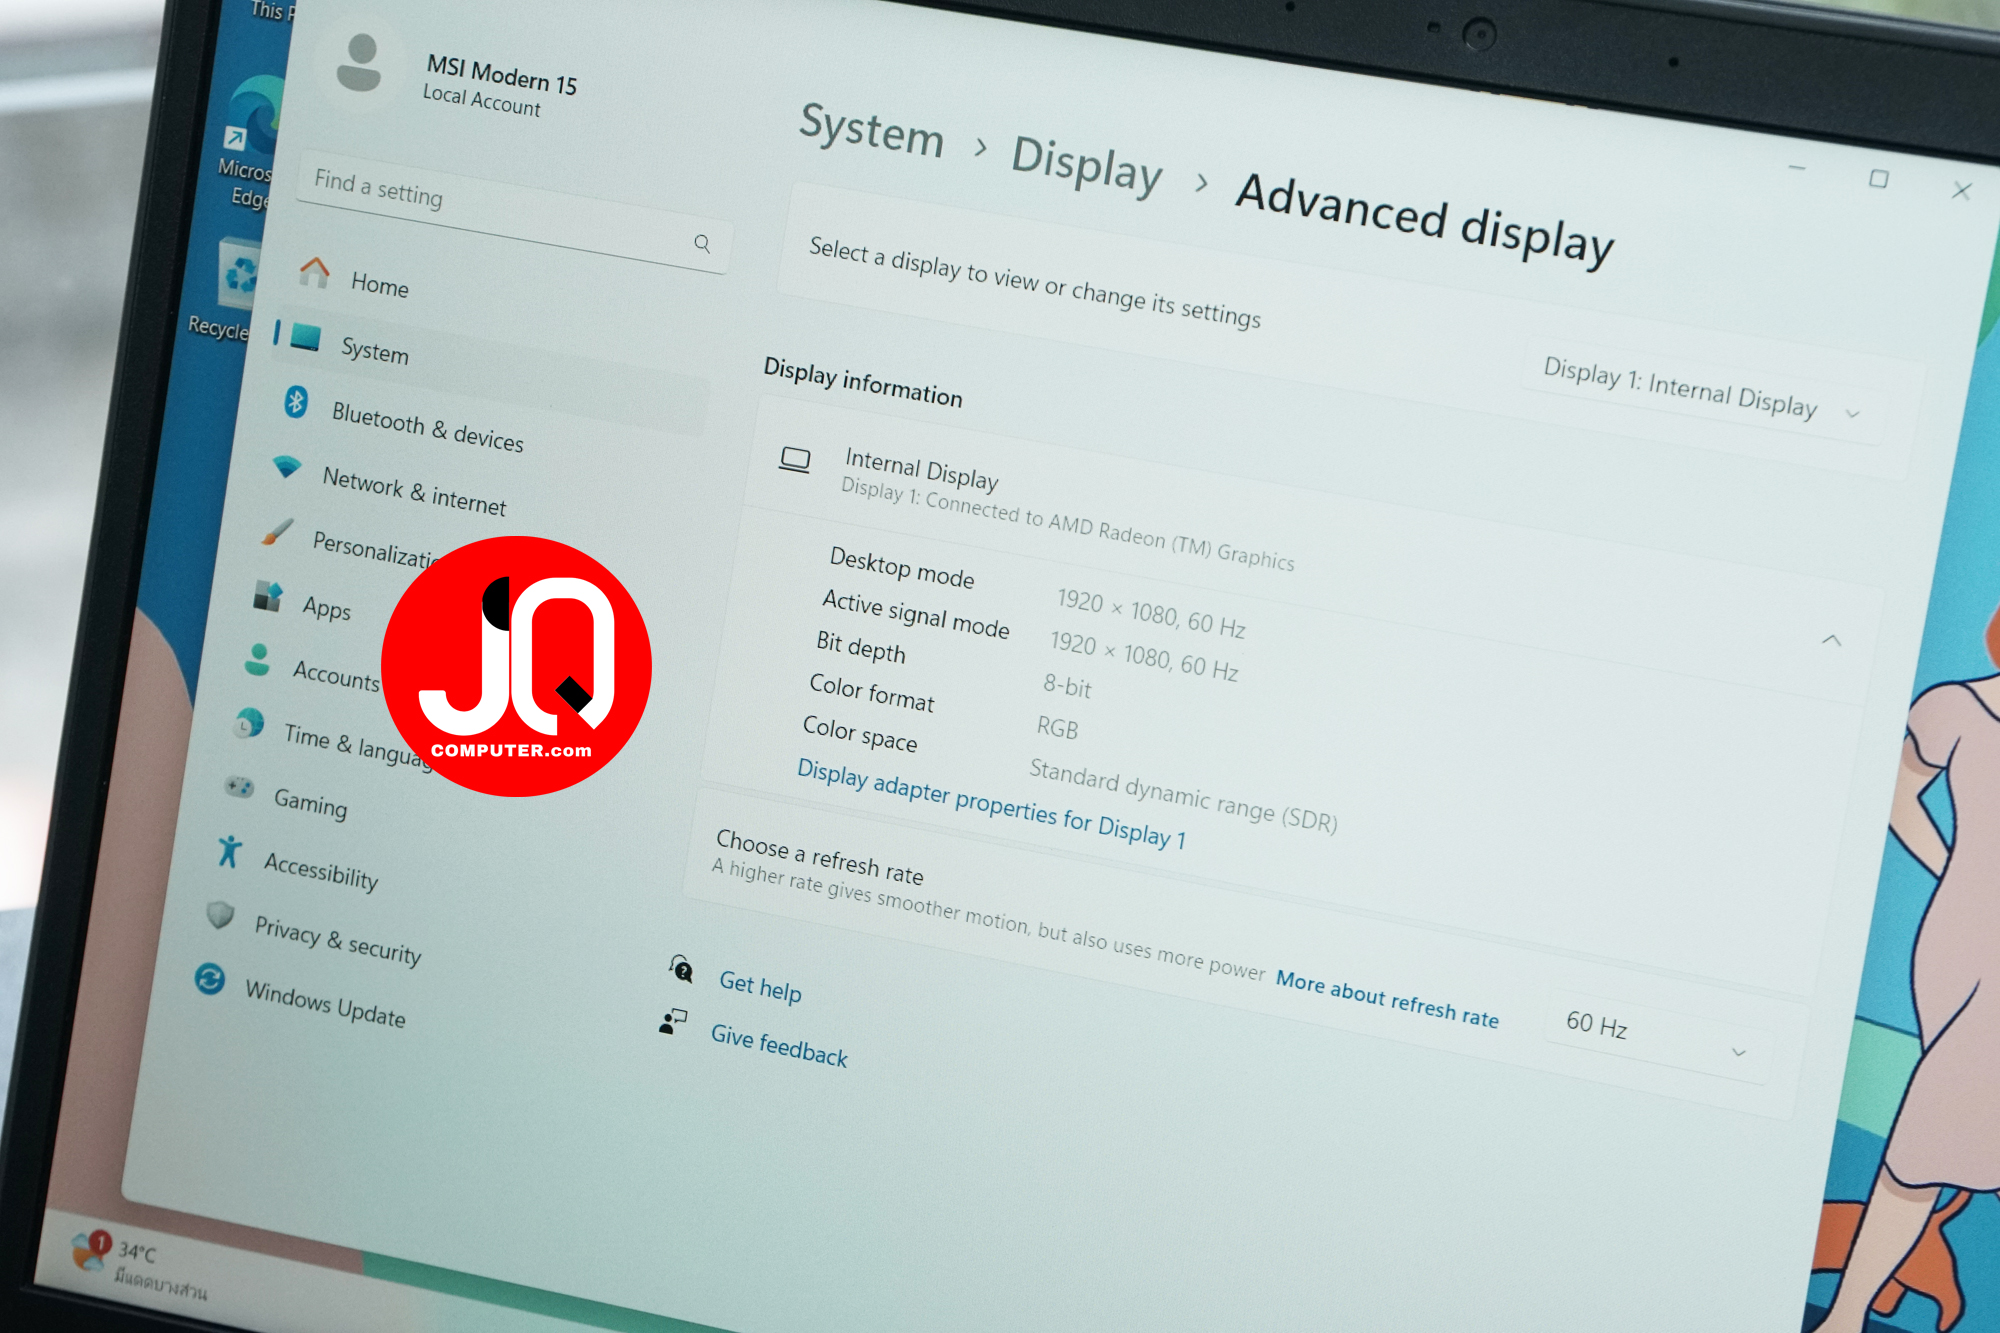Viewport: 2000px width, 1333px height.
Task: Click the Accessibility figure icon
Action: [x=229, y=851]
